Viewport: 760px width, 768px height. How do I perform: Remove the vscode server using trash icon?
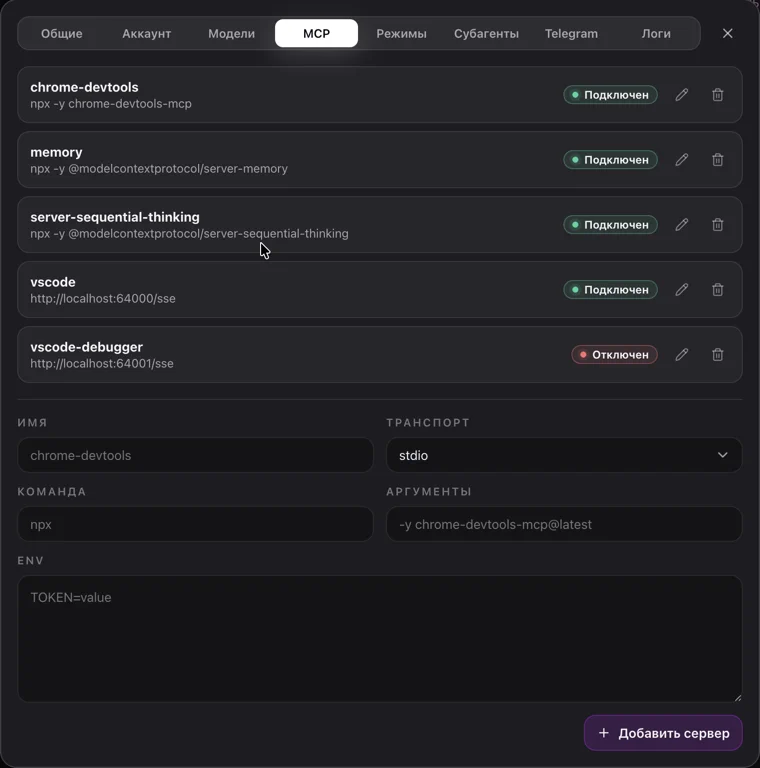pos(717,289)
